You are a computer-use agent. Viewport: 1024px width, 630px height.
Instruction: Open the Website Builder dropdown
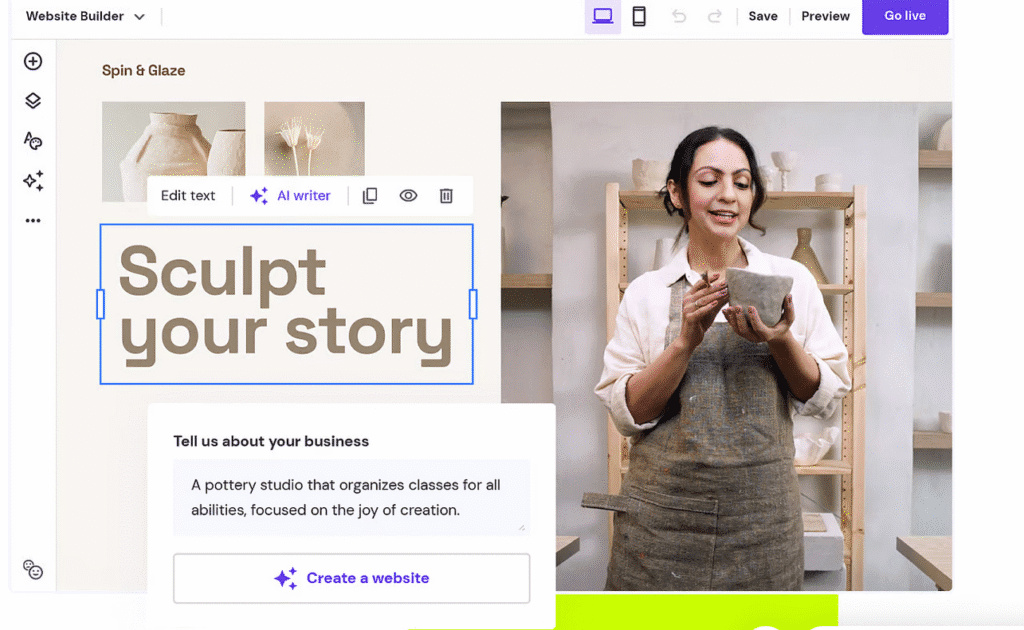coord(85,16)
